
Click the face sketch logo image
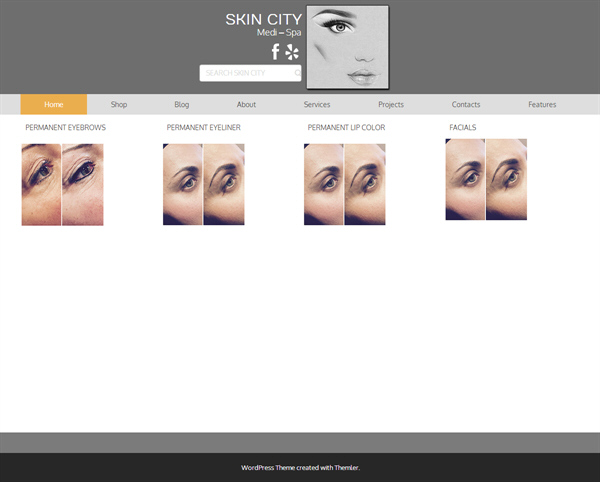click(x=347, y=47)
